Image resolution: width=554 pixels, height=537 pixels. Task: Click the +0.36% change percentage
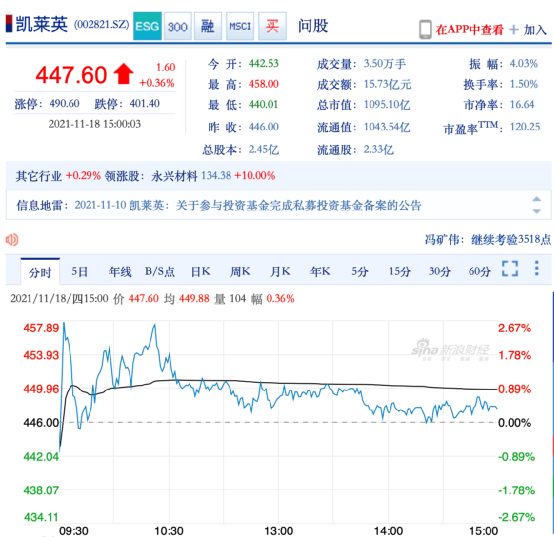157,83
